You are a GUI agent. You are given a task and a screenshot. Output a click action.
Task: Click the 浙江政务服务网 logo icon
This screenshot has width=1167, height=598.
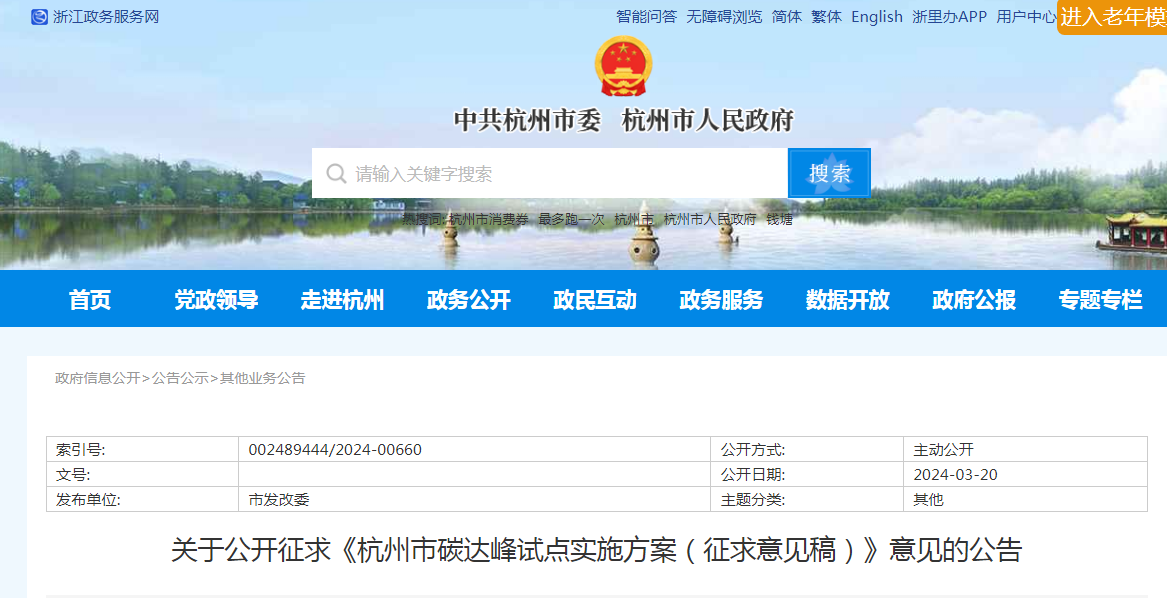pos(39,17)
